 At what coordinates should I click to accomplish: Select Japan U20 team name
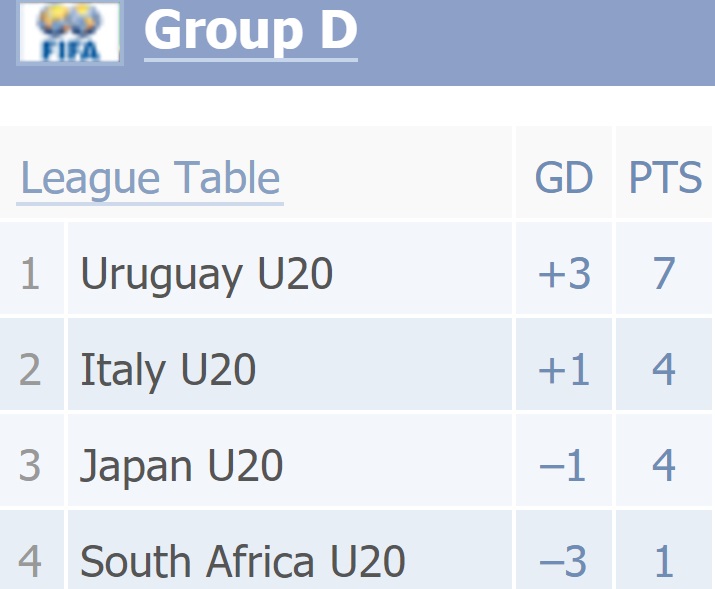point(181,466)
